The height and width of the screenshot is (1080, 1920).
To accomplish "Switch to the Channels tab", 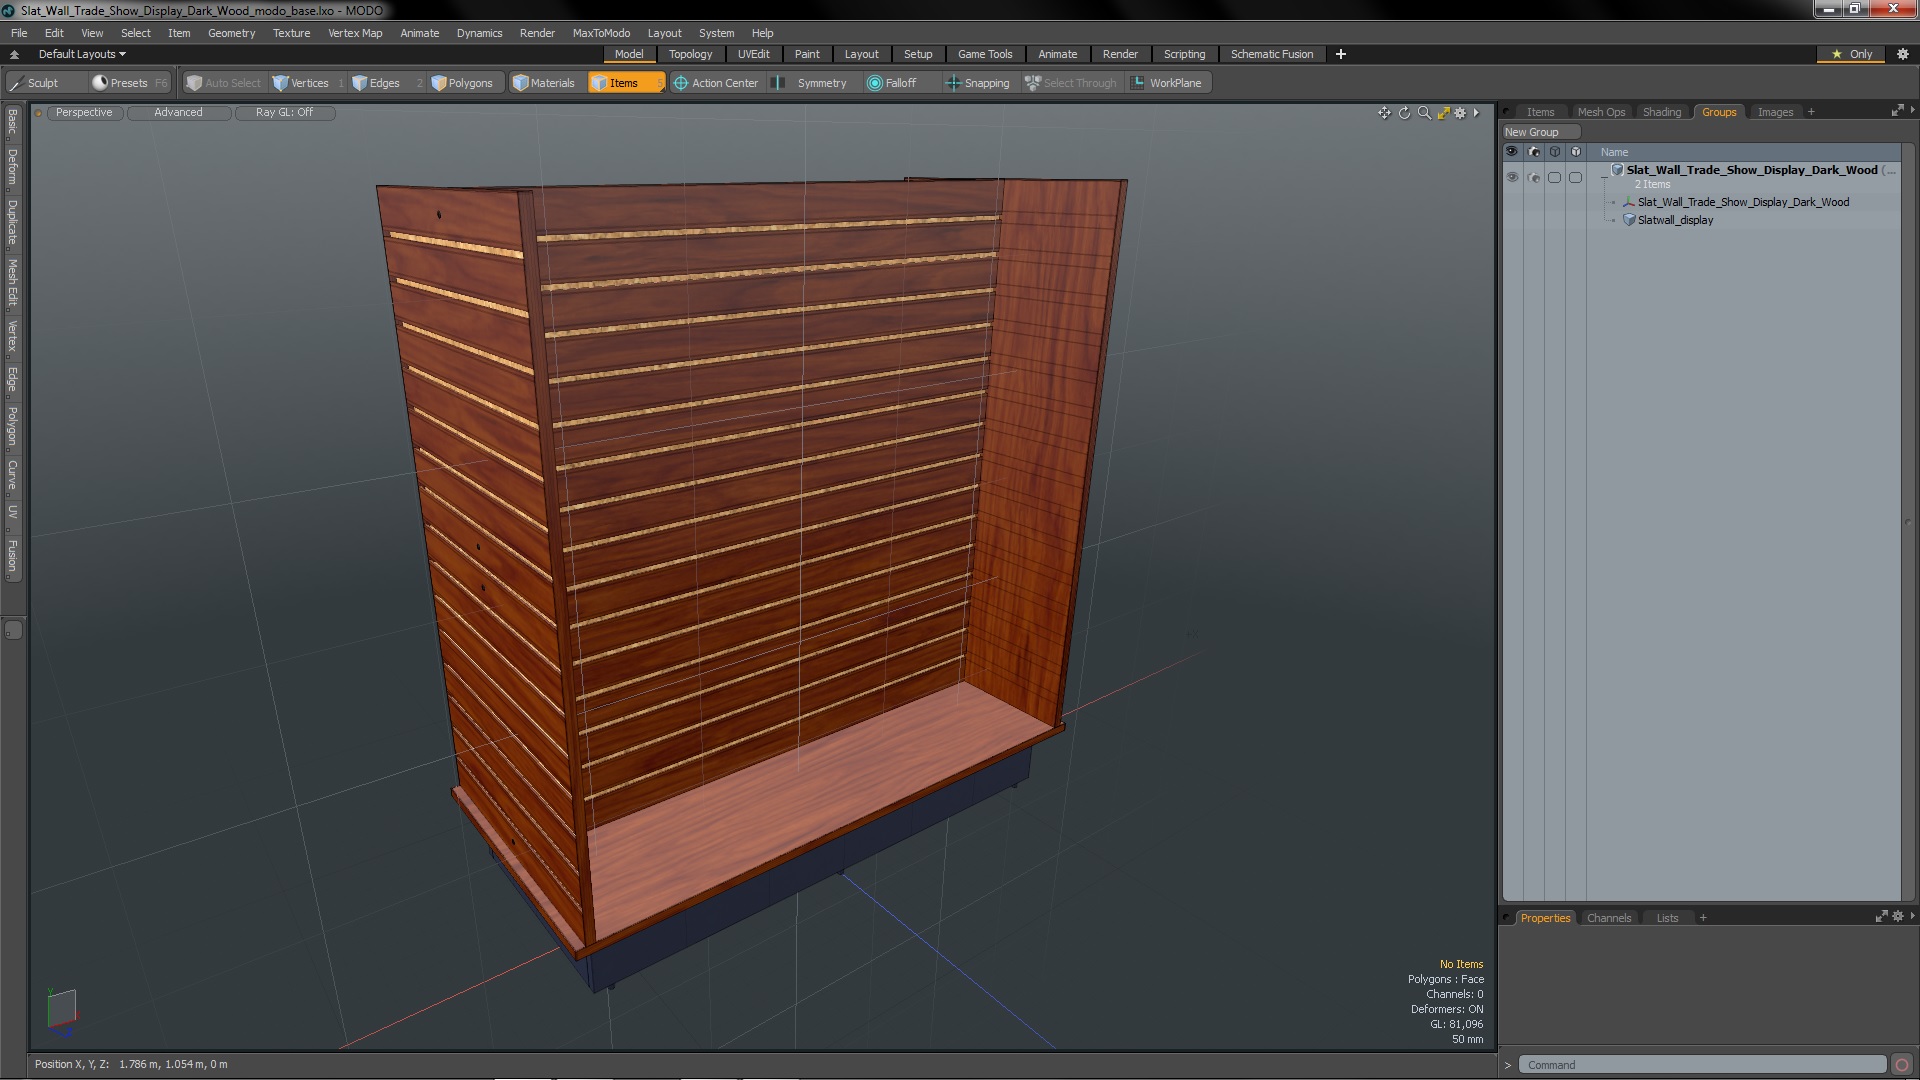I will pos(1608,918).
